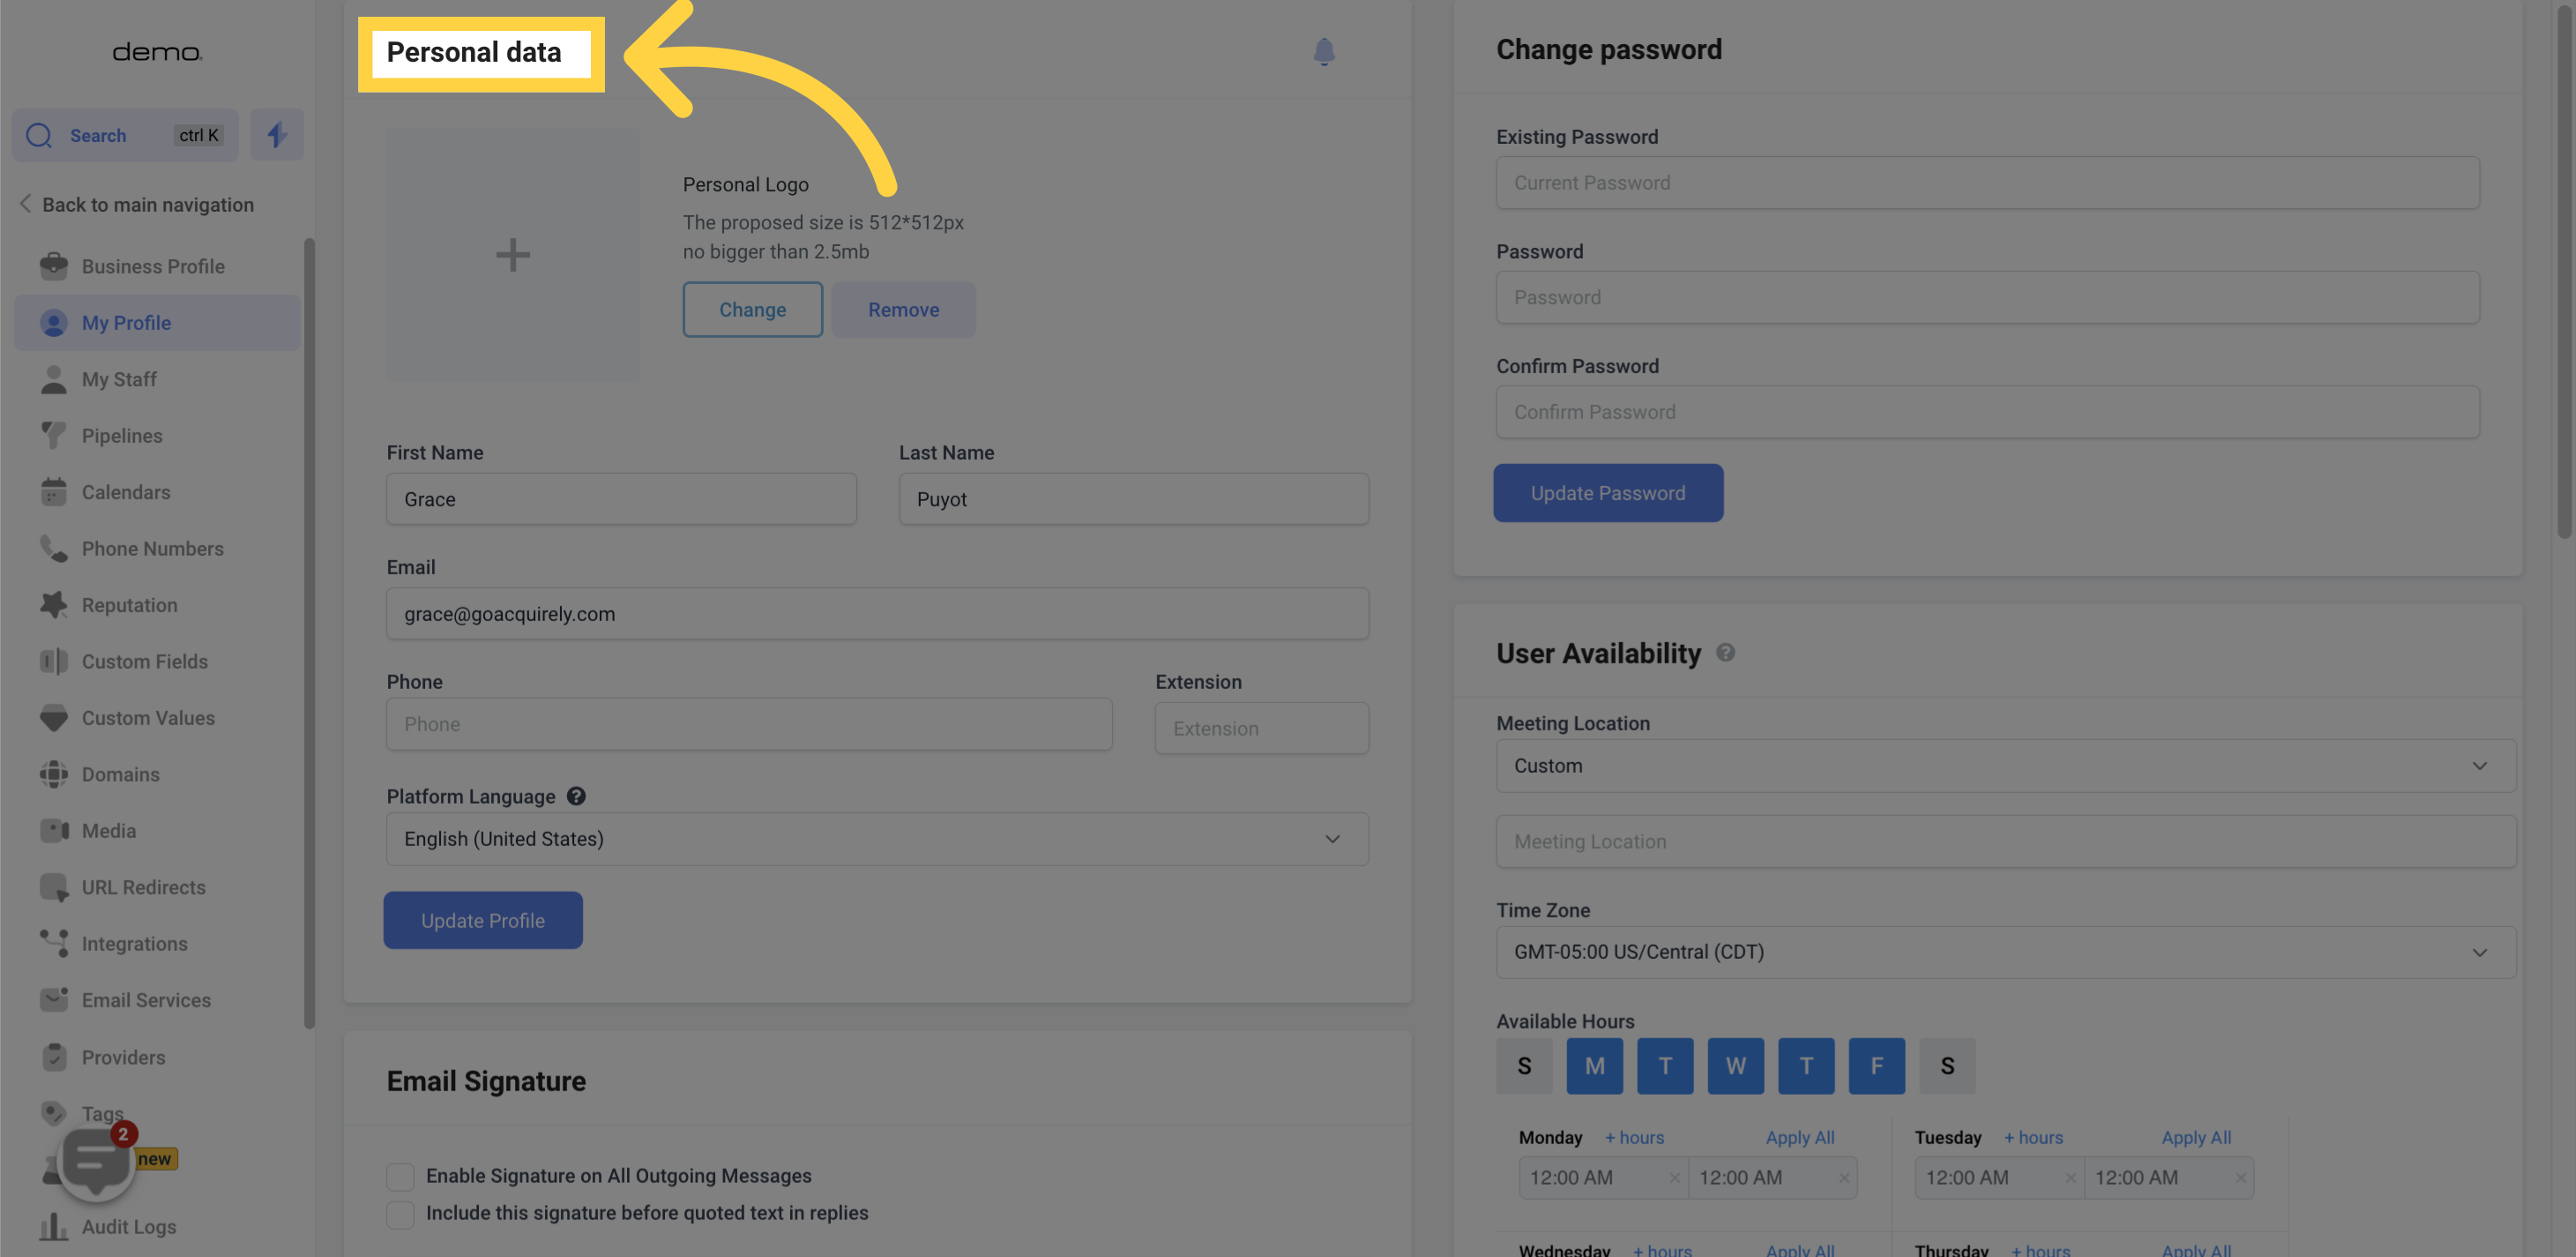The image size is (2576, 1257).
Task: Click the Update Profile button
Action: coord(482,918)
